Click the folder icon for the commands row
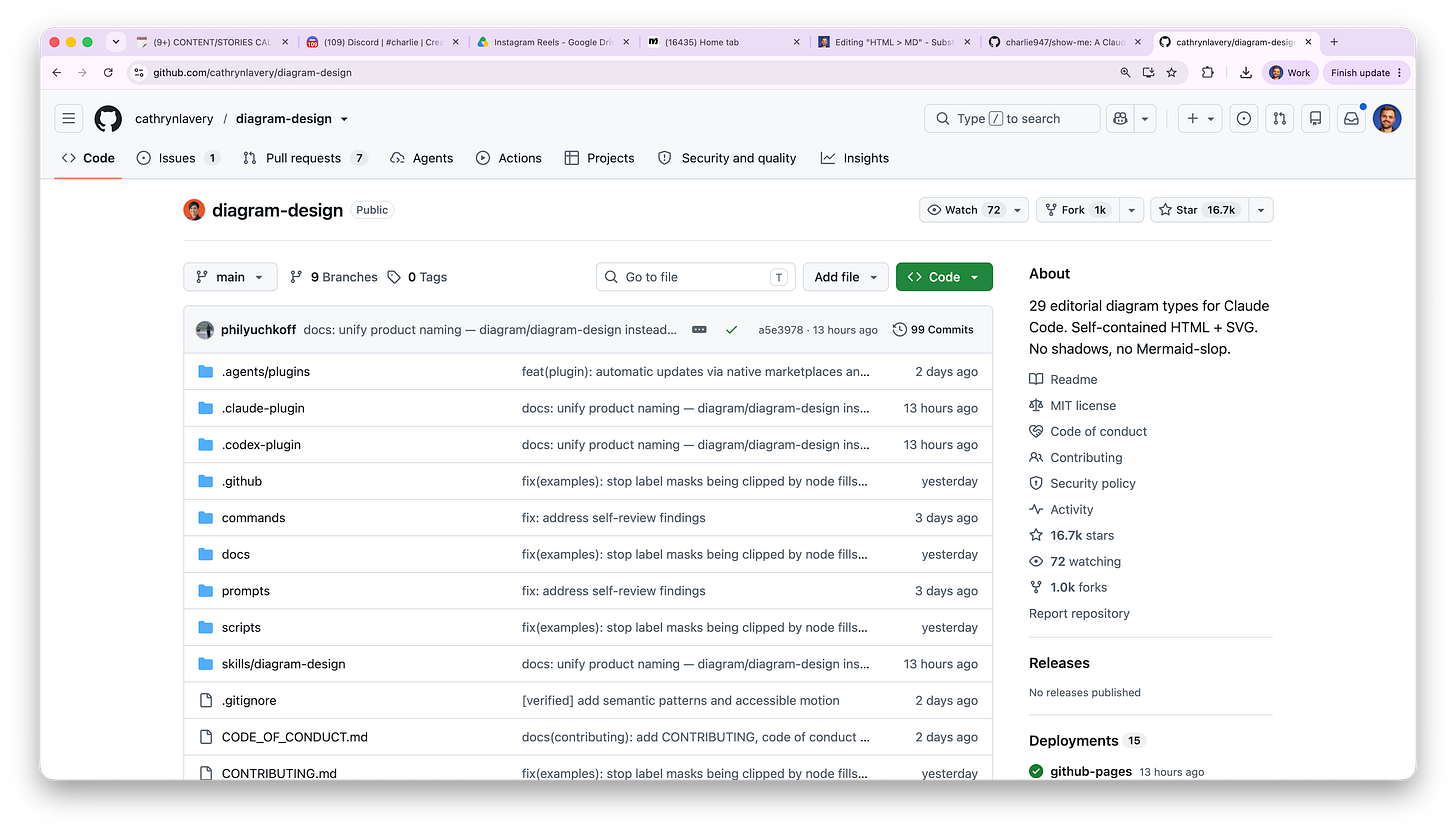 click(206, 517)
